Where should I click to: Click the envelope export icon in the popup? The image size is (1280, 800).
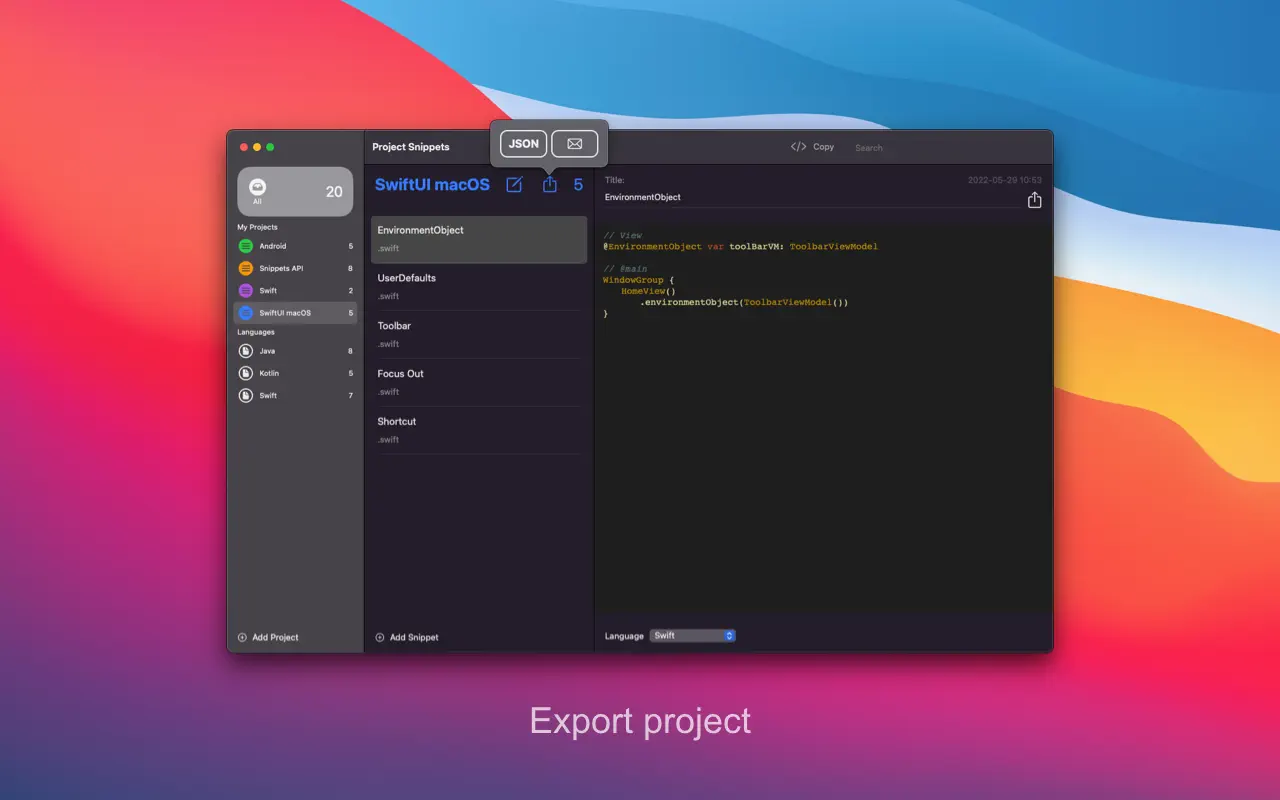tap(575, 143)
